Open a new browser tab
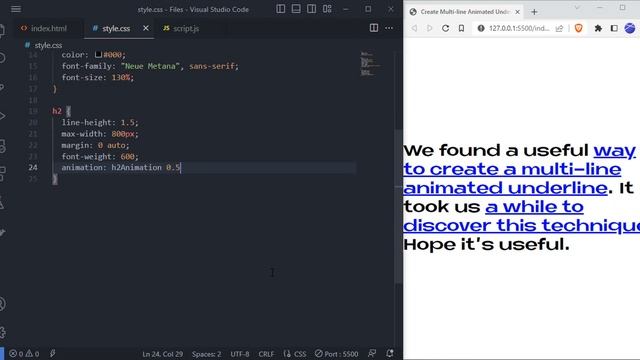The width and height of the screenshot is (640, 360). pos(534,12)
